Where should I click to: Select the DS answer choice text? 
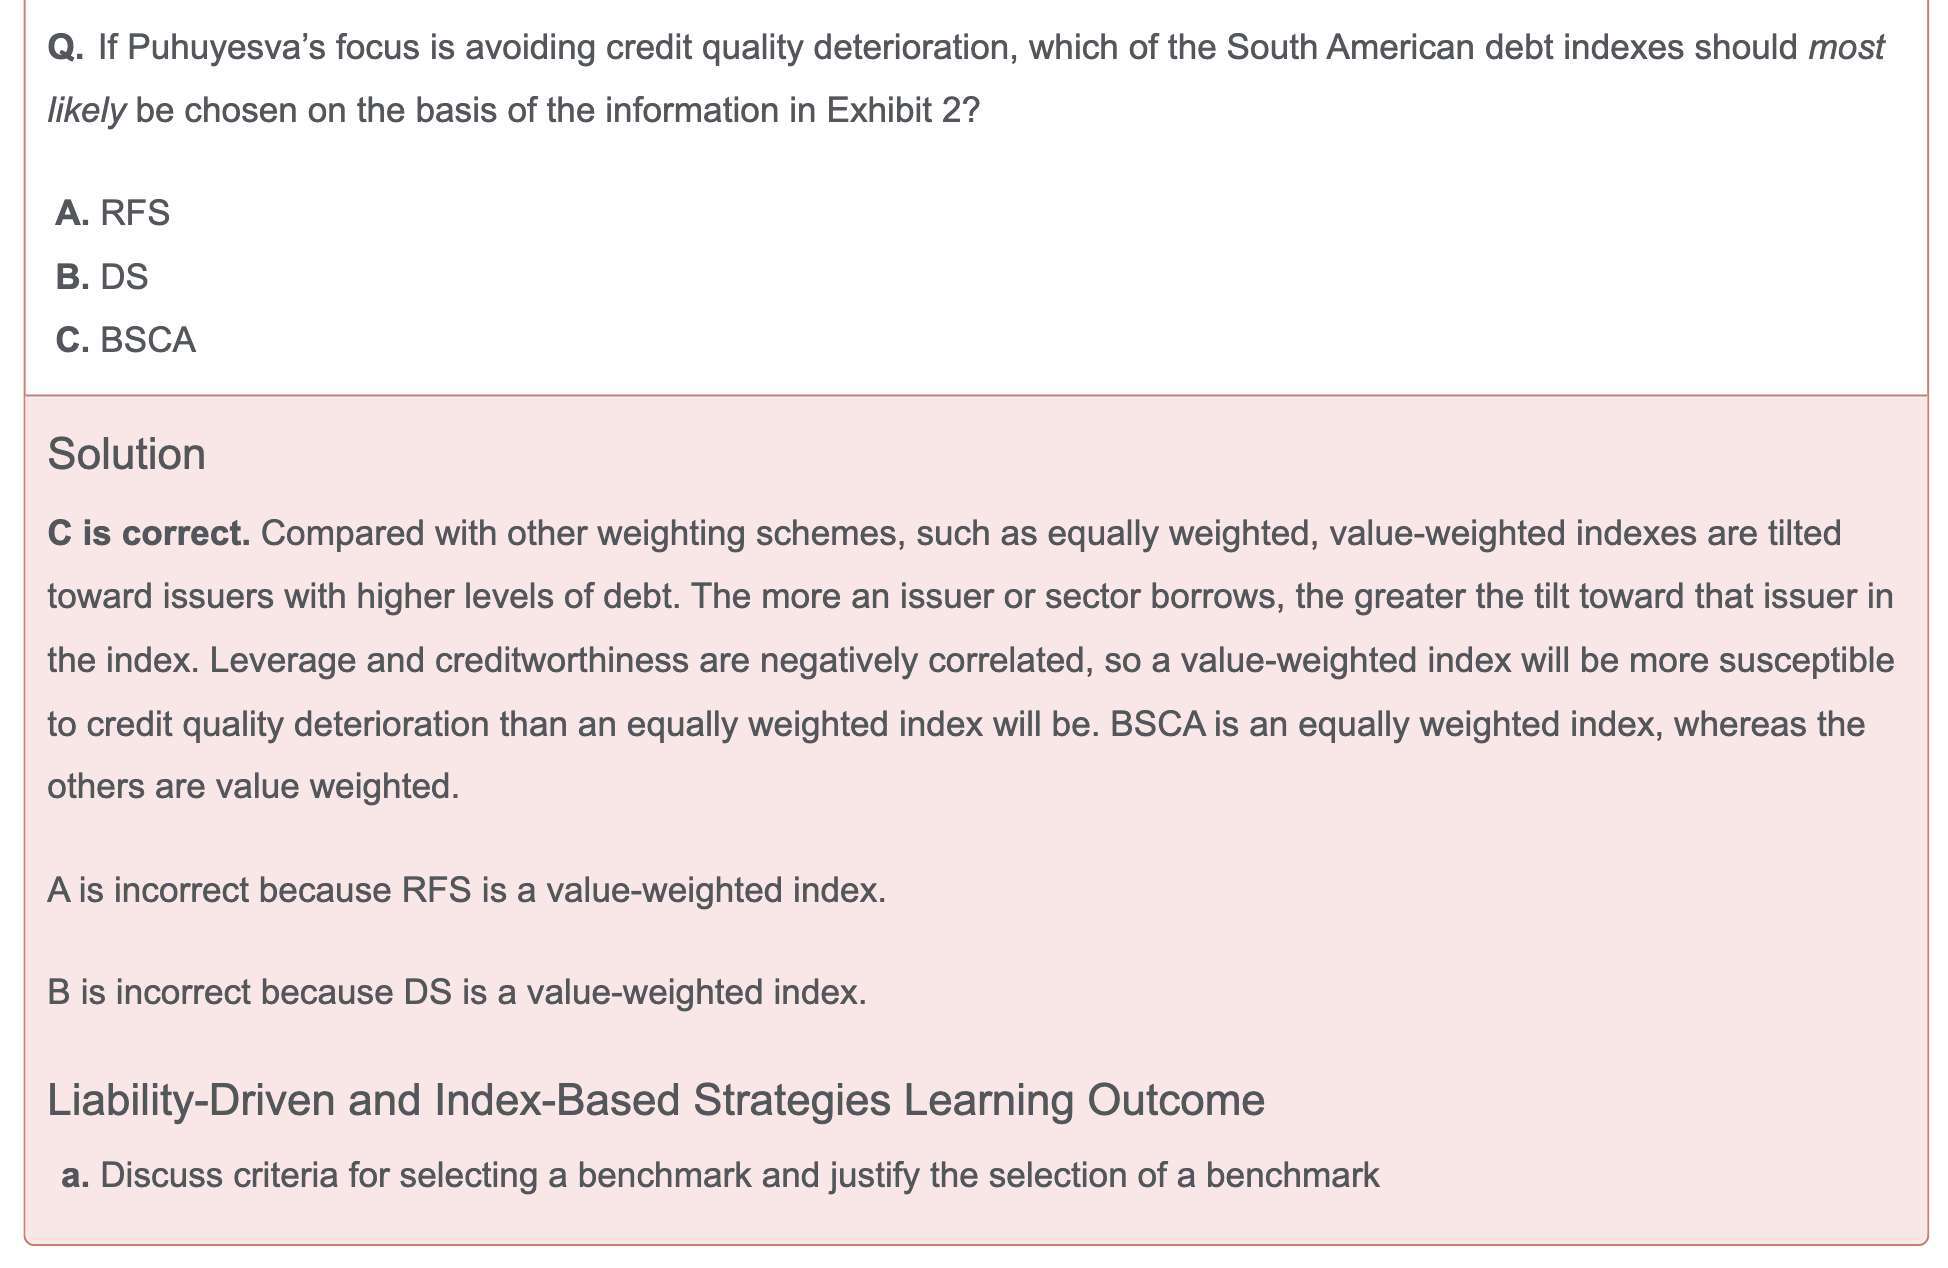[x=124, y=277]
